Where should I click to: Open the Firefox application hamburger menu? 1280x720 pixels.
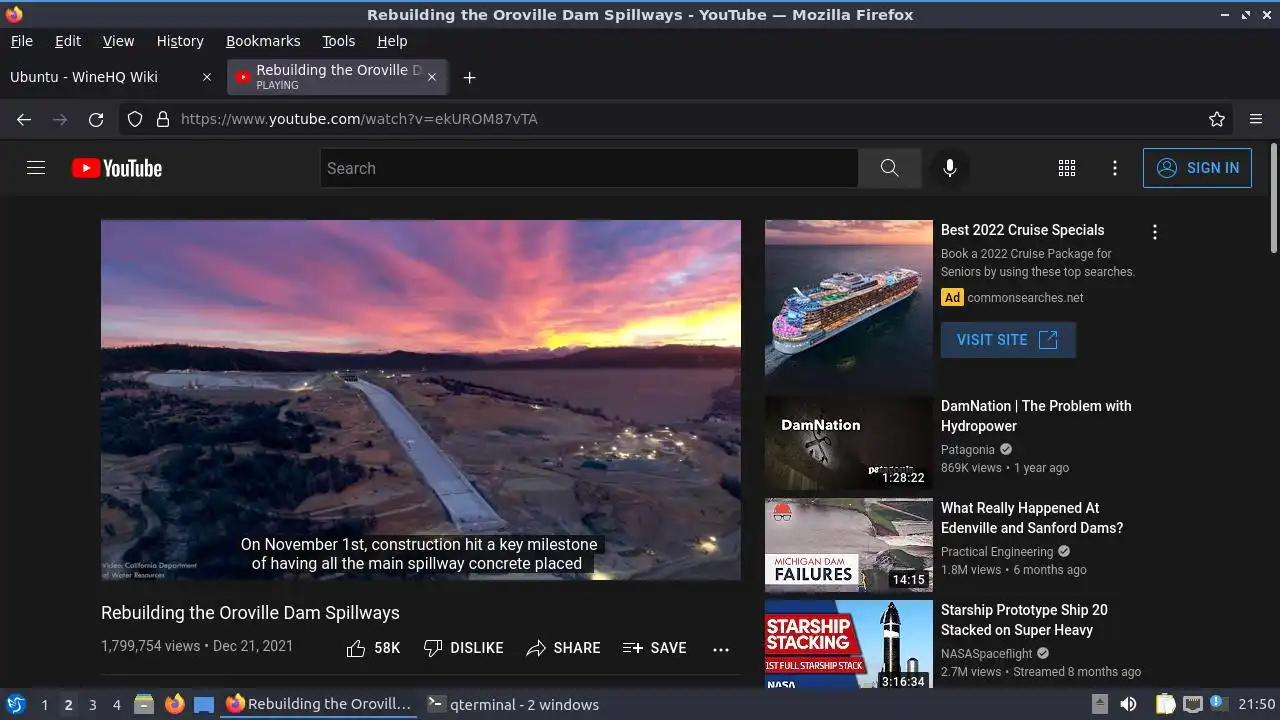coord(1256,119)
